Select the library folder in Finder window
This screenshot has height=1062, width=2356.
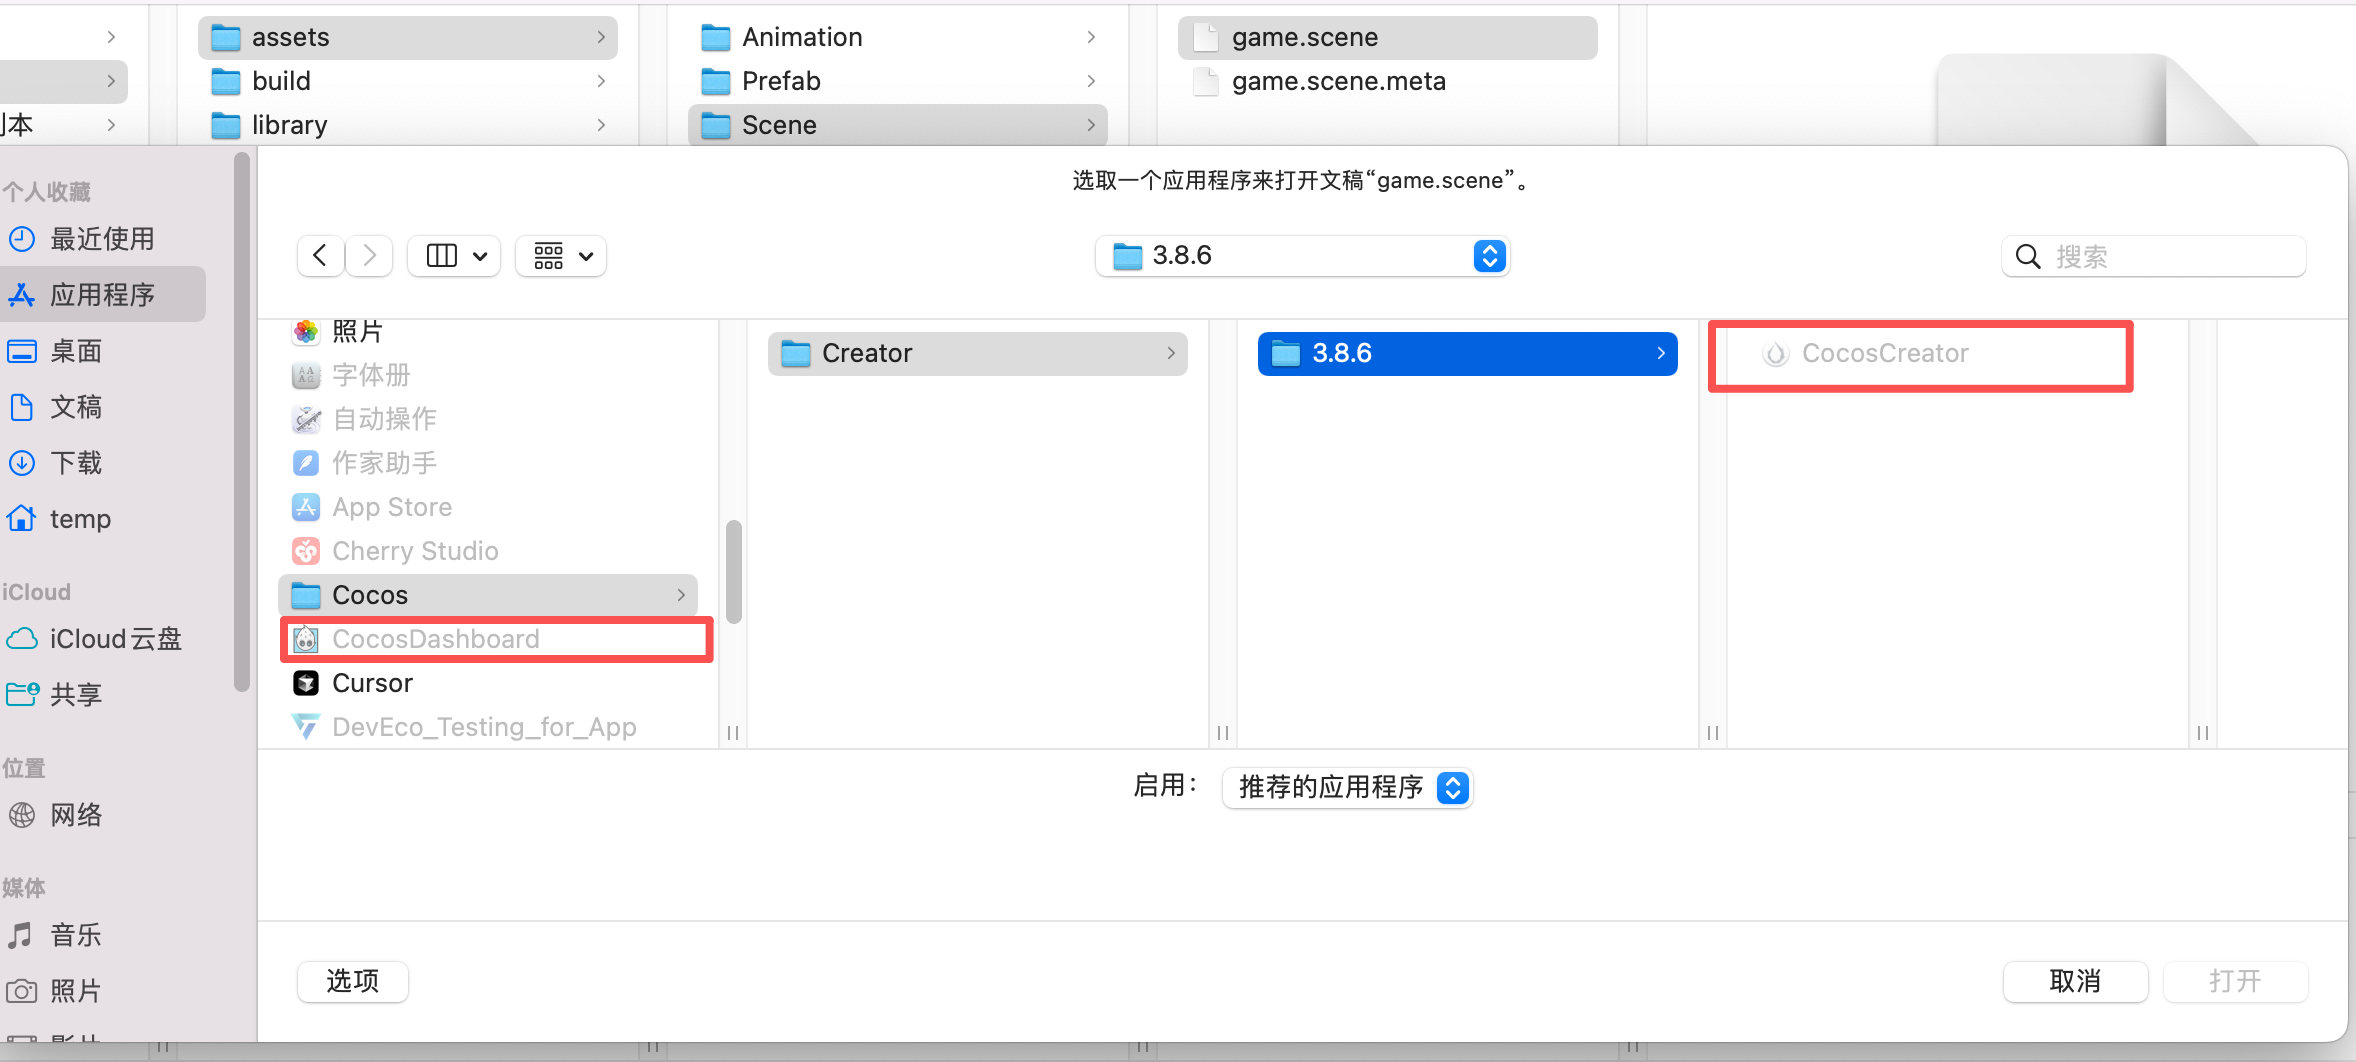(408, 125)
